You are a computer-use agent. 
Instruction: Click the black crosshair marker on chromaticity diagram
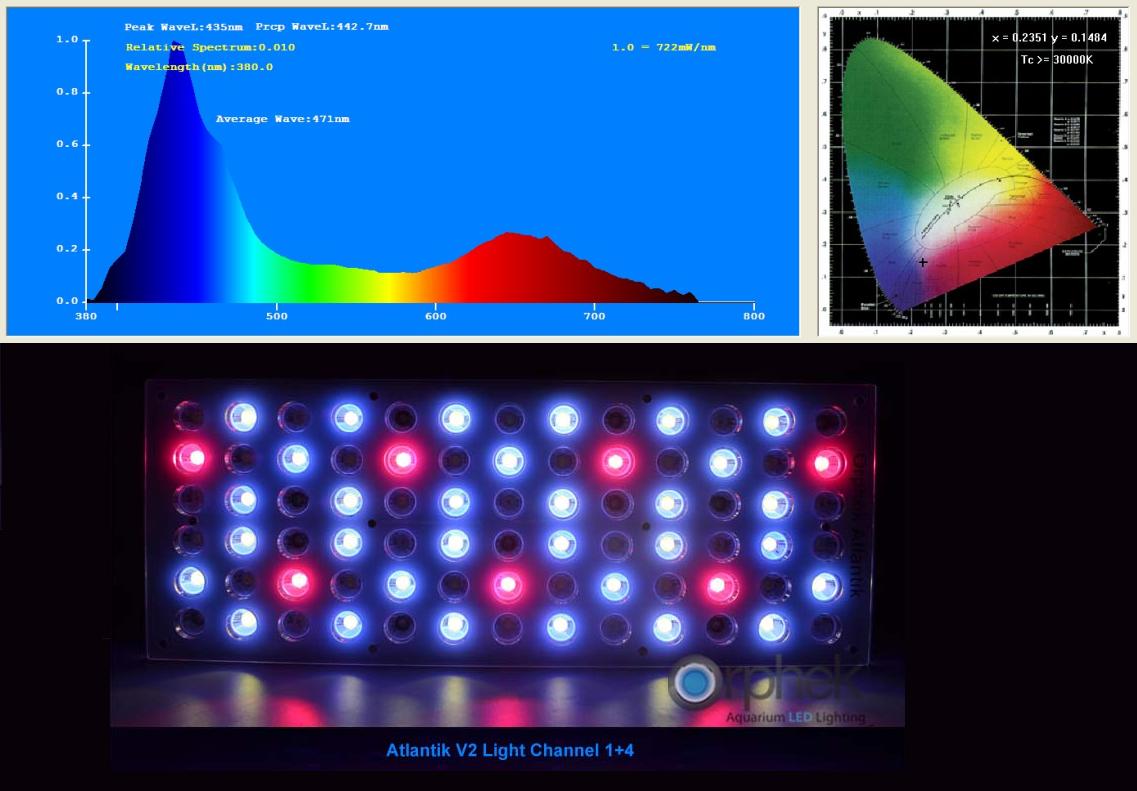(922, 262)
